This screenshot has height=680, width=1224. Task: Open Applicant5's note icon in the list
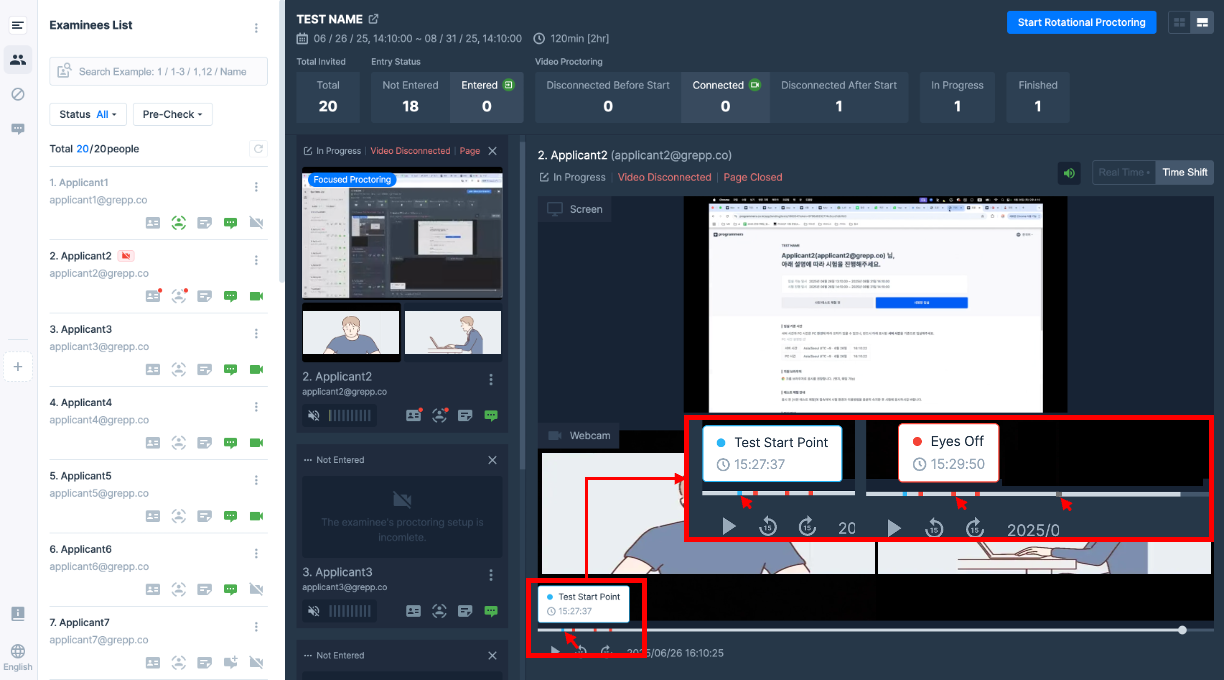(205, 516)
